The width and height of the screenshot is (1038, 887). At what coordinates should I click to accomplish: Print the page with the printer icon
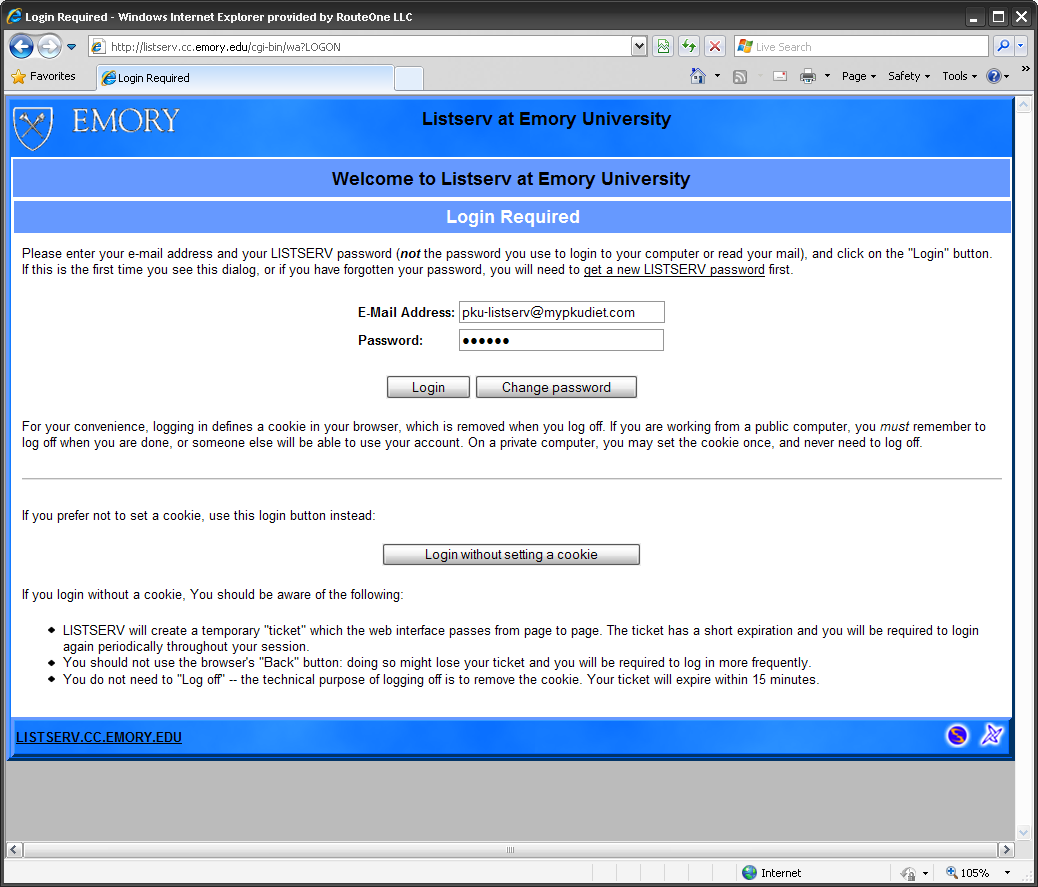[808, 76]
